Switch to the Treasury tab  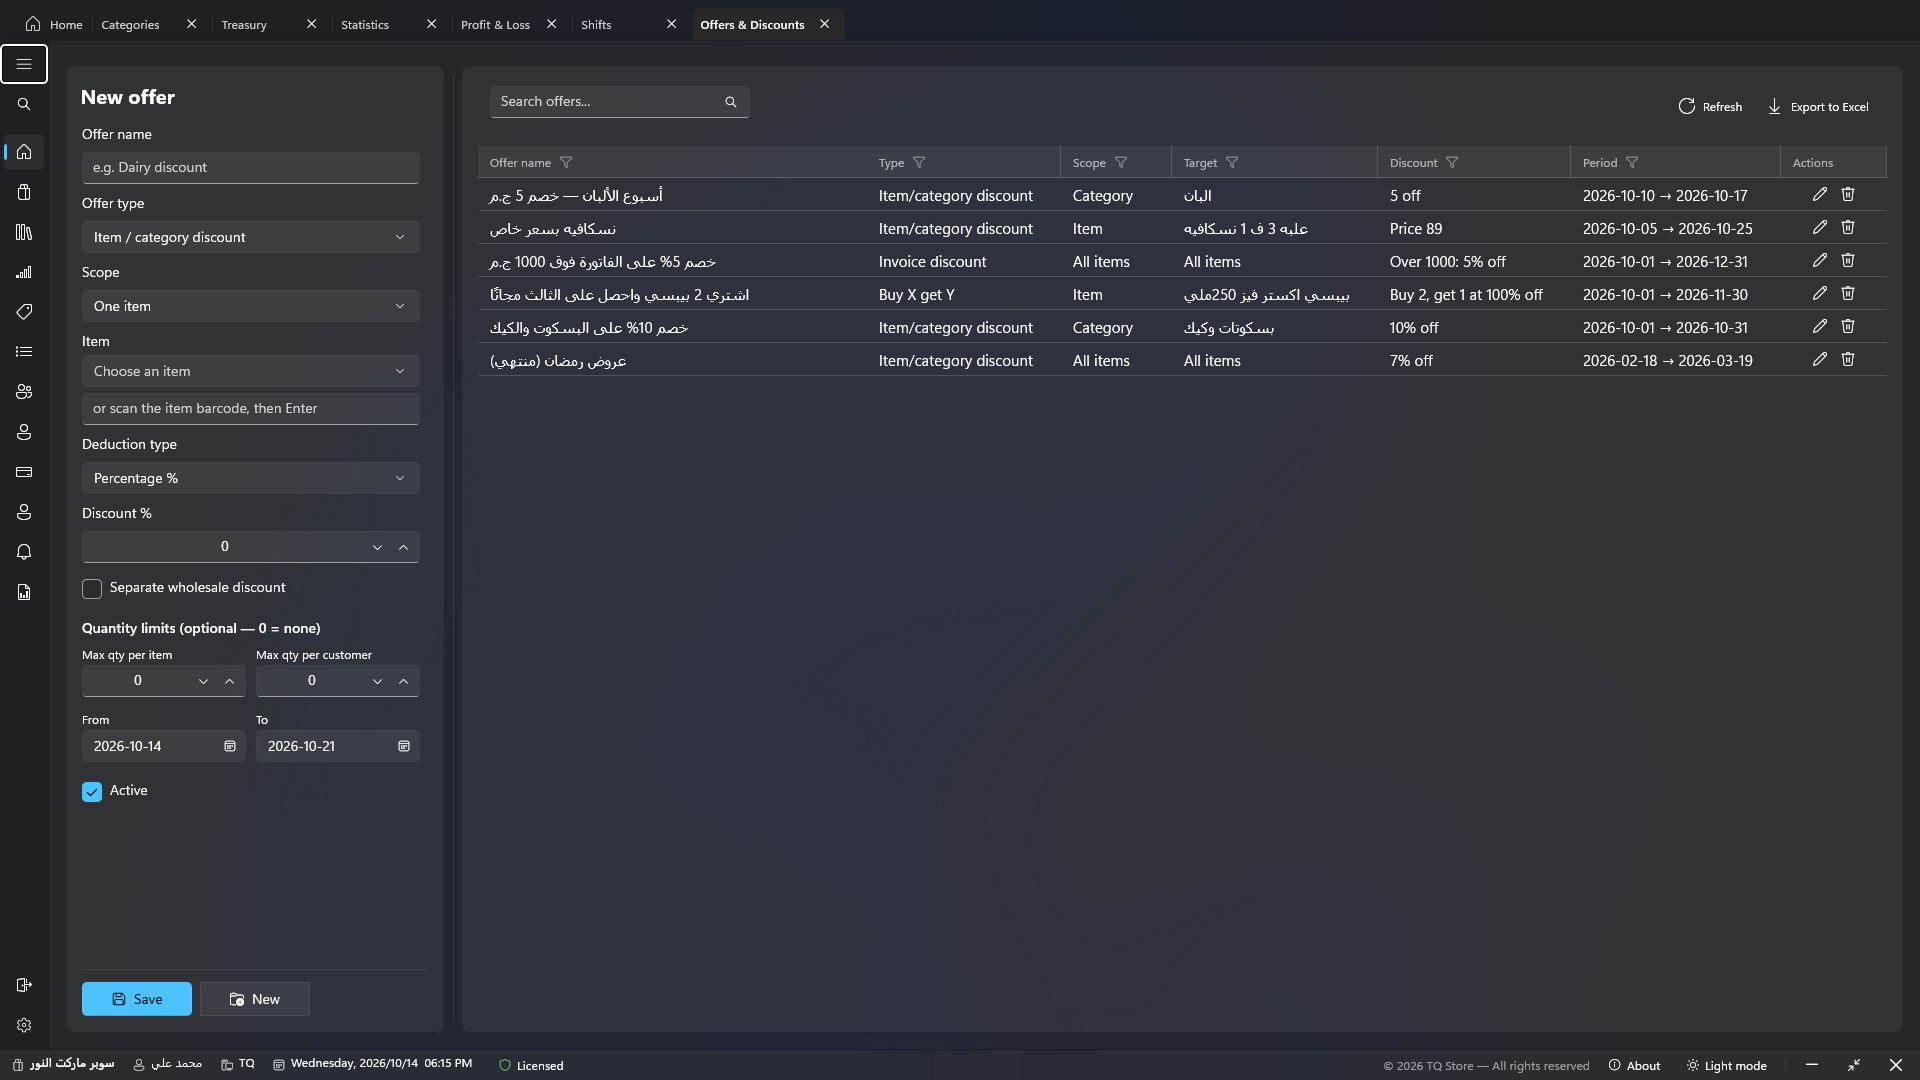(244, 25)
